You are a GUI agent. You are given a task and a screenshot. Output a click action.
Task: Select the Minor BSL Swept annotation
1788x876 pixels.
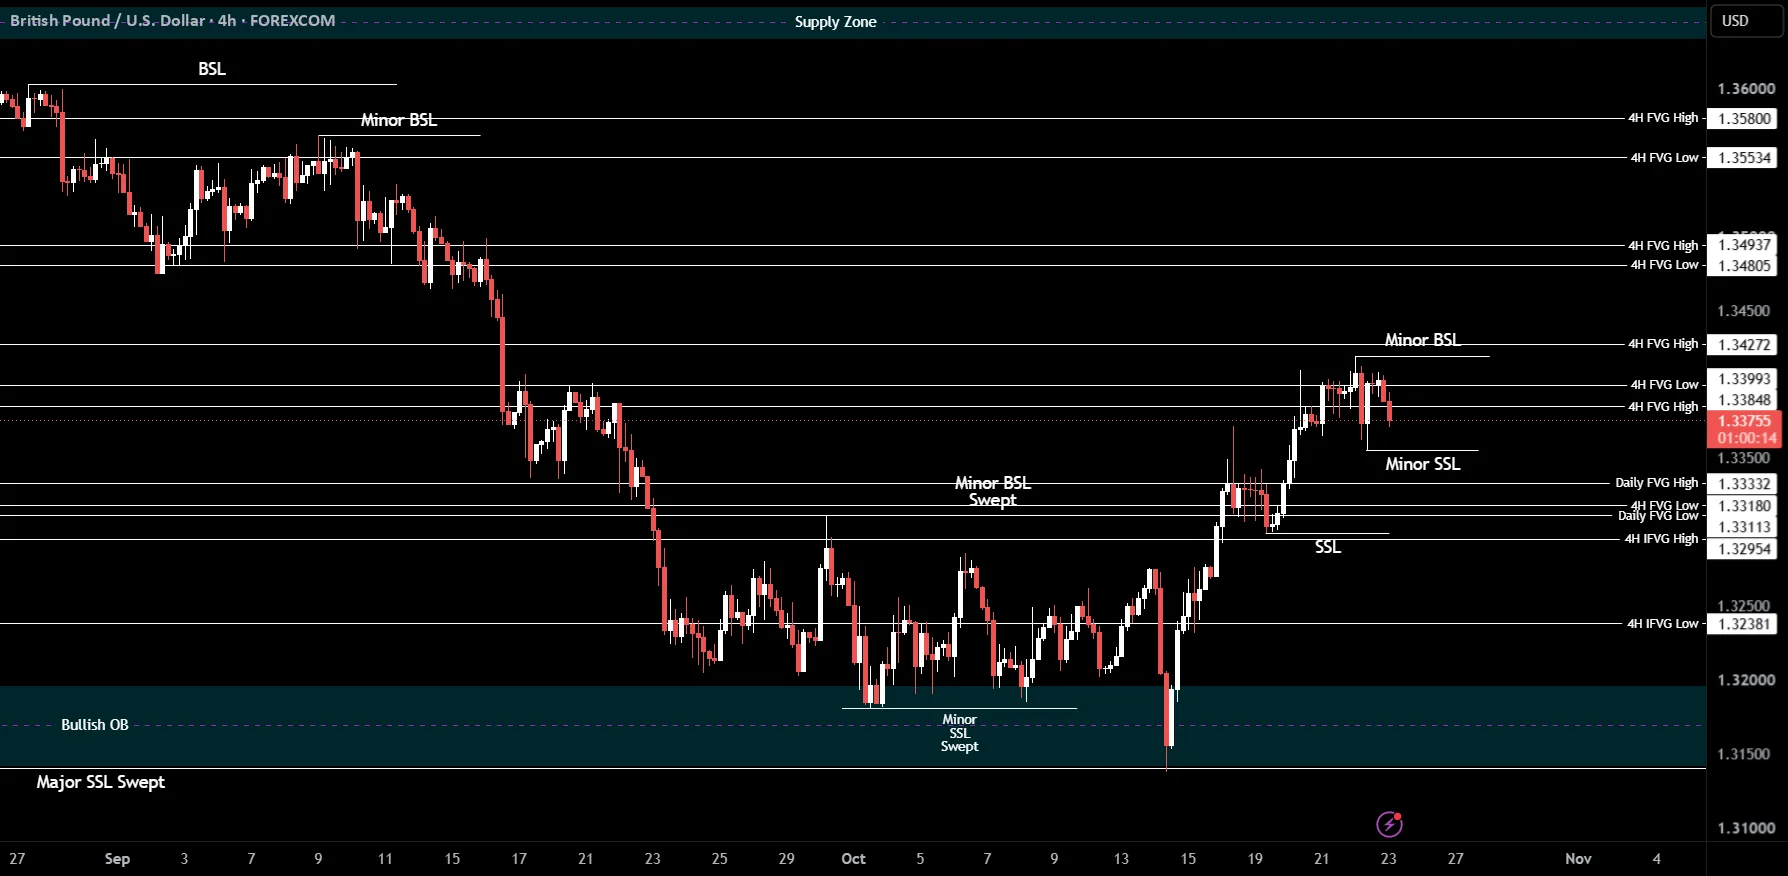tap(992, 491)
